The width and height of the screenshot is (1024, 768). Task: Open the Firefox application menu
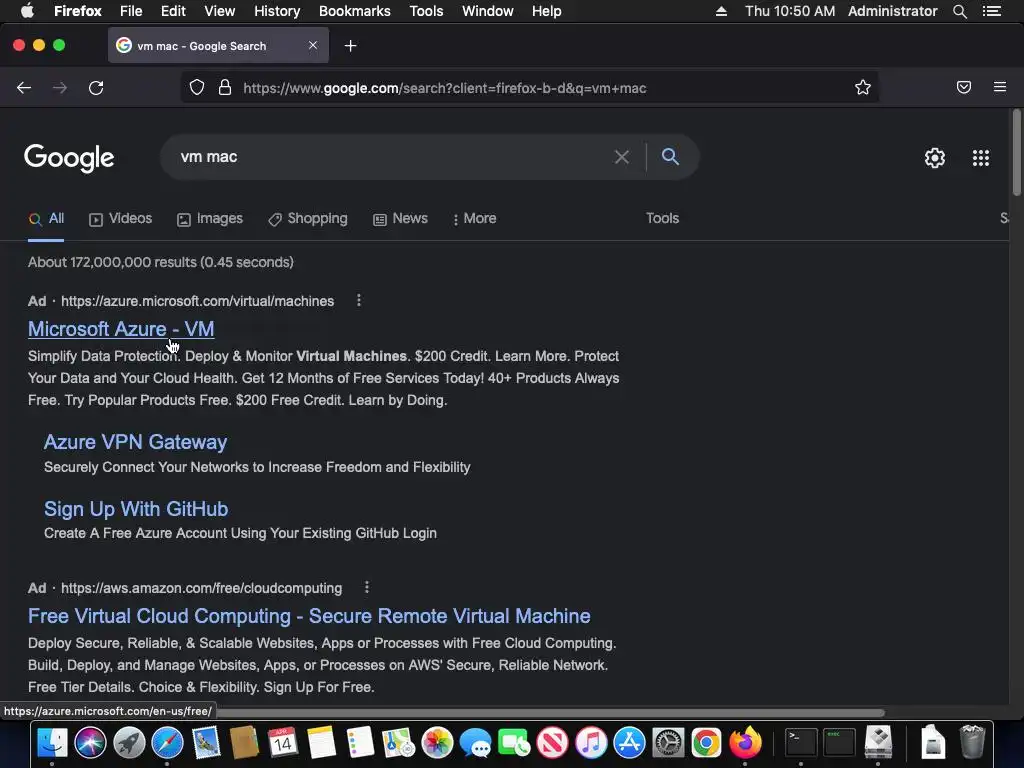[78, 11]
